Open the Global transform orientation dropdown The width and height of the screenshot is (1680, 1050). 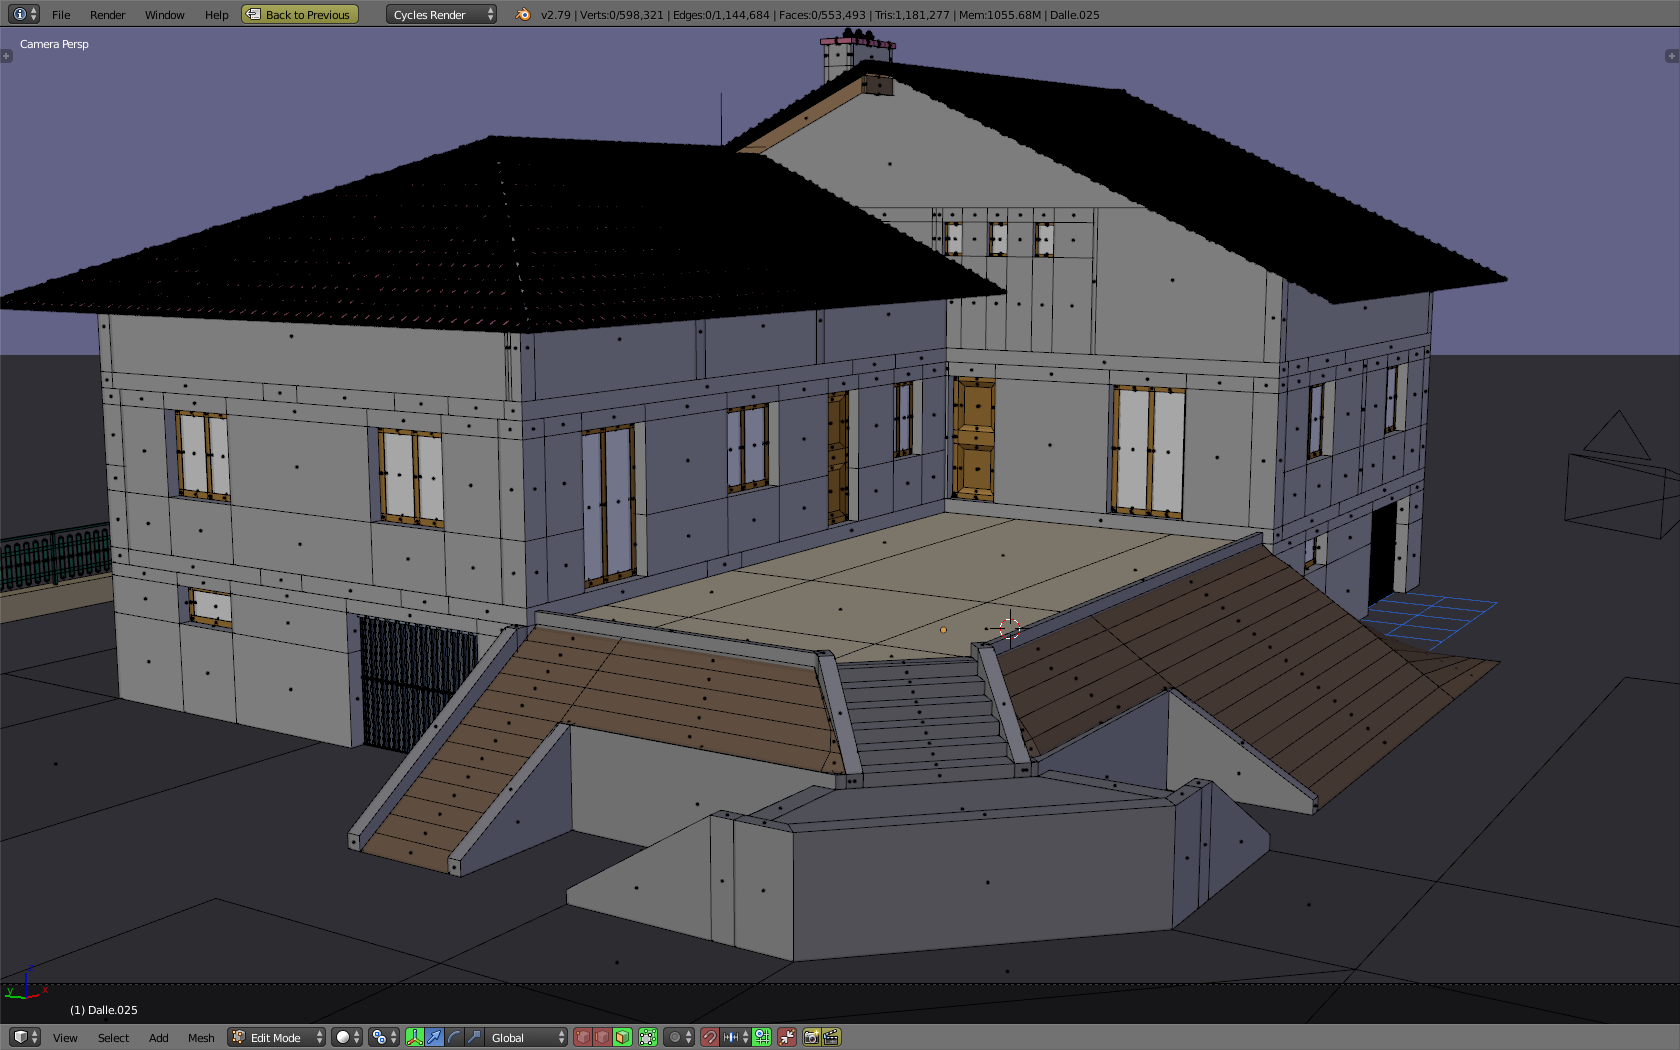click(527, 1037)
